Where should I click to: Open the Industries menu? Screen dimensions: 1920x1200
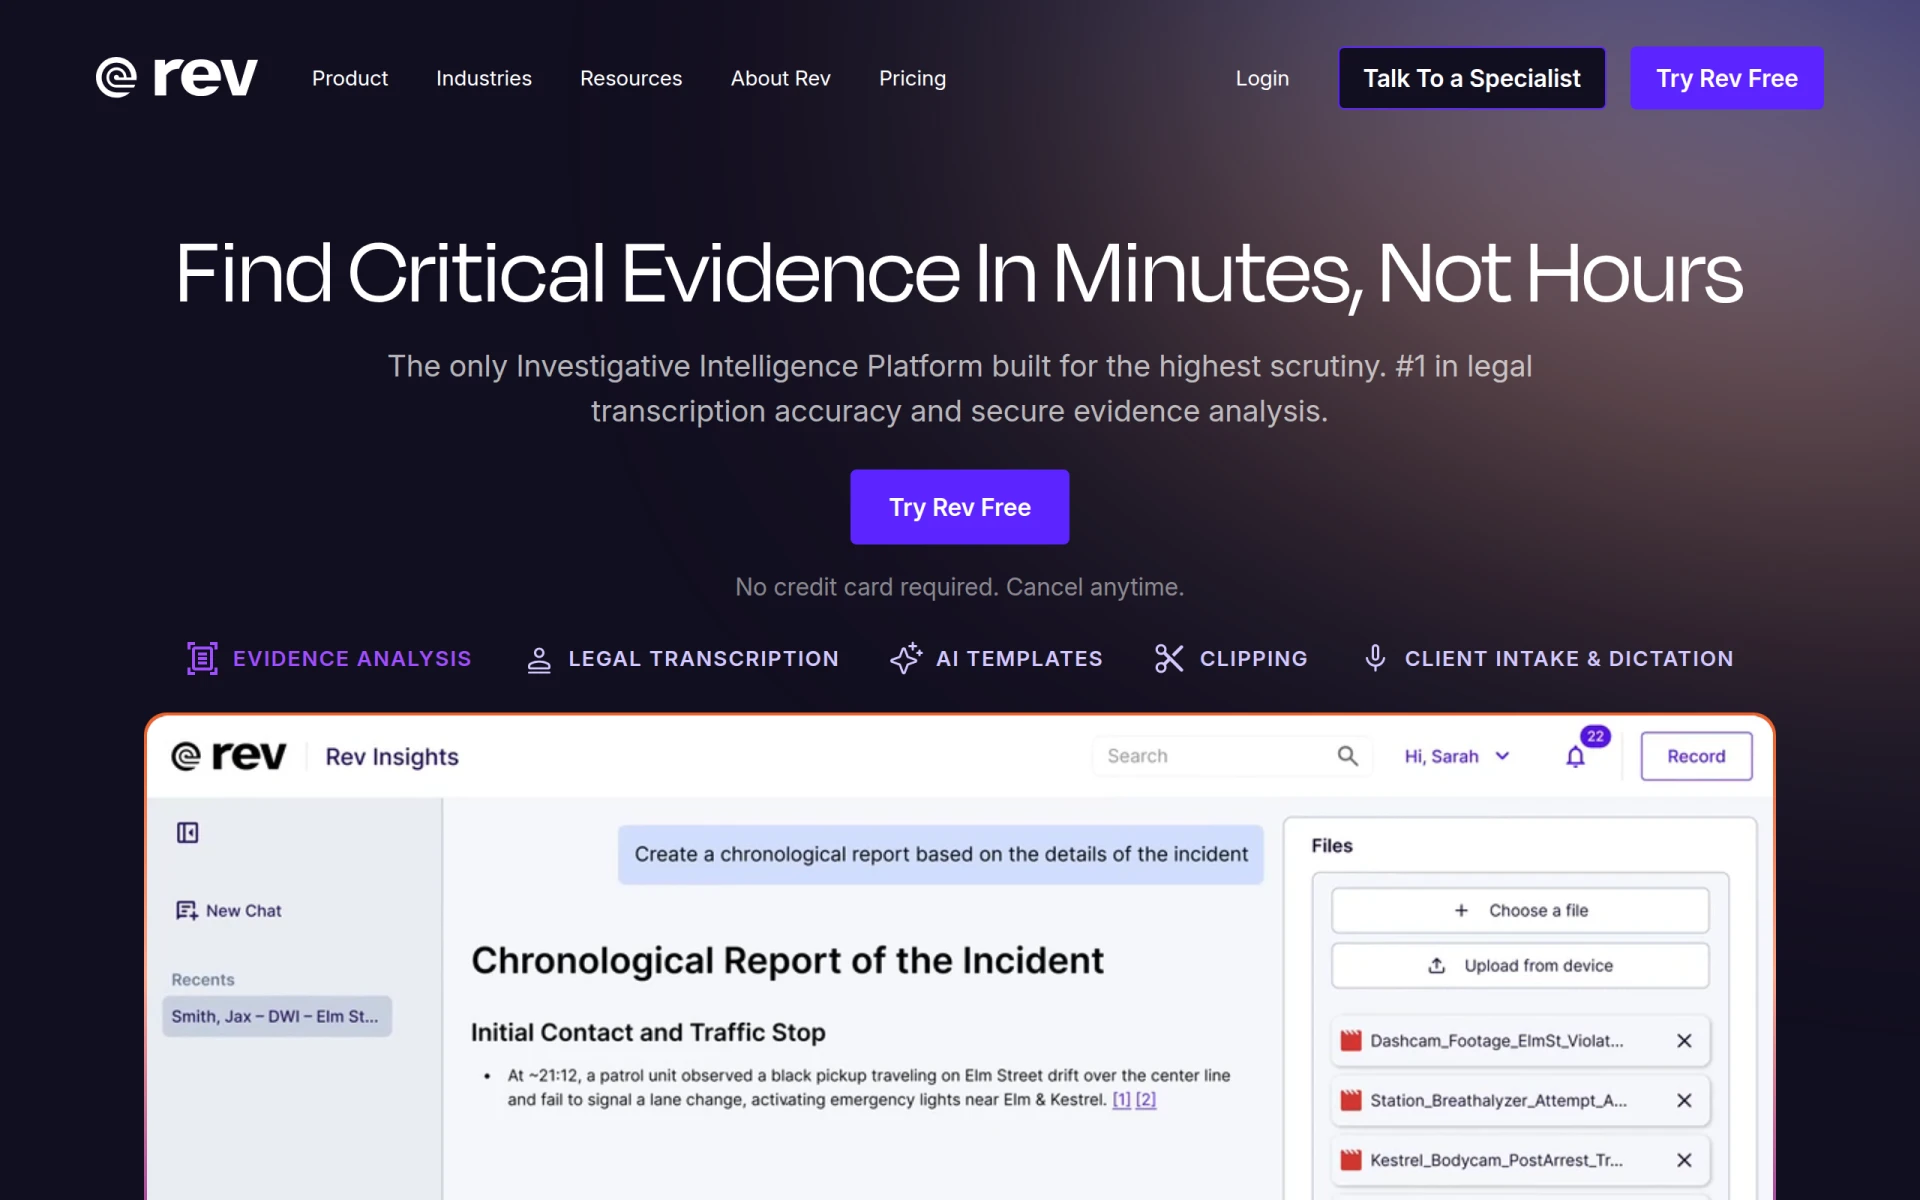tap(483, 78)
